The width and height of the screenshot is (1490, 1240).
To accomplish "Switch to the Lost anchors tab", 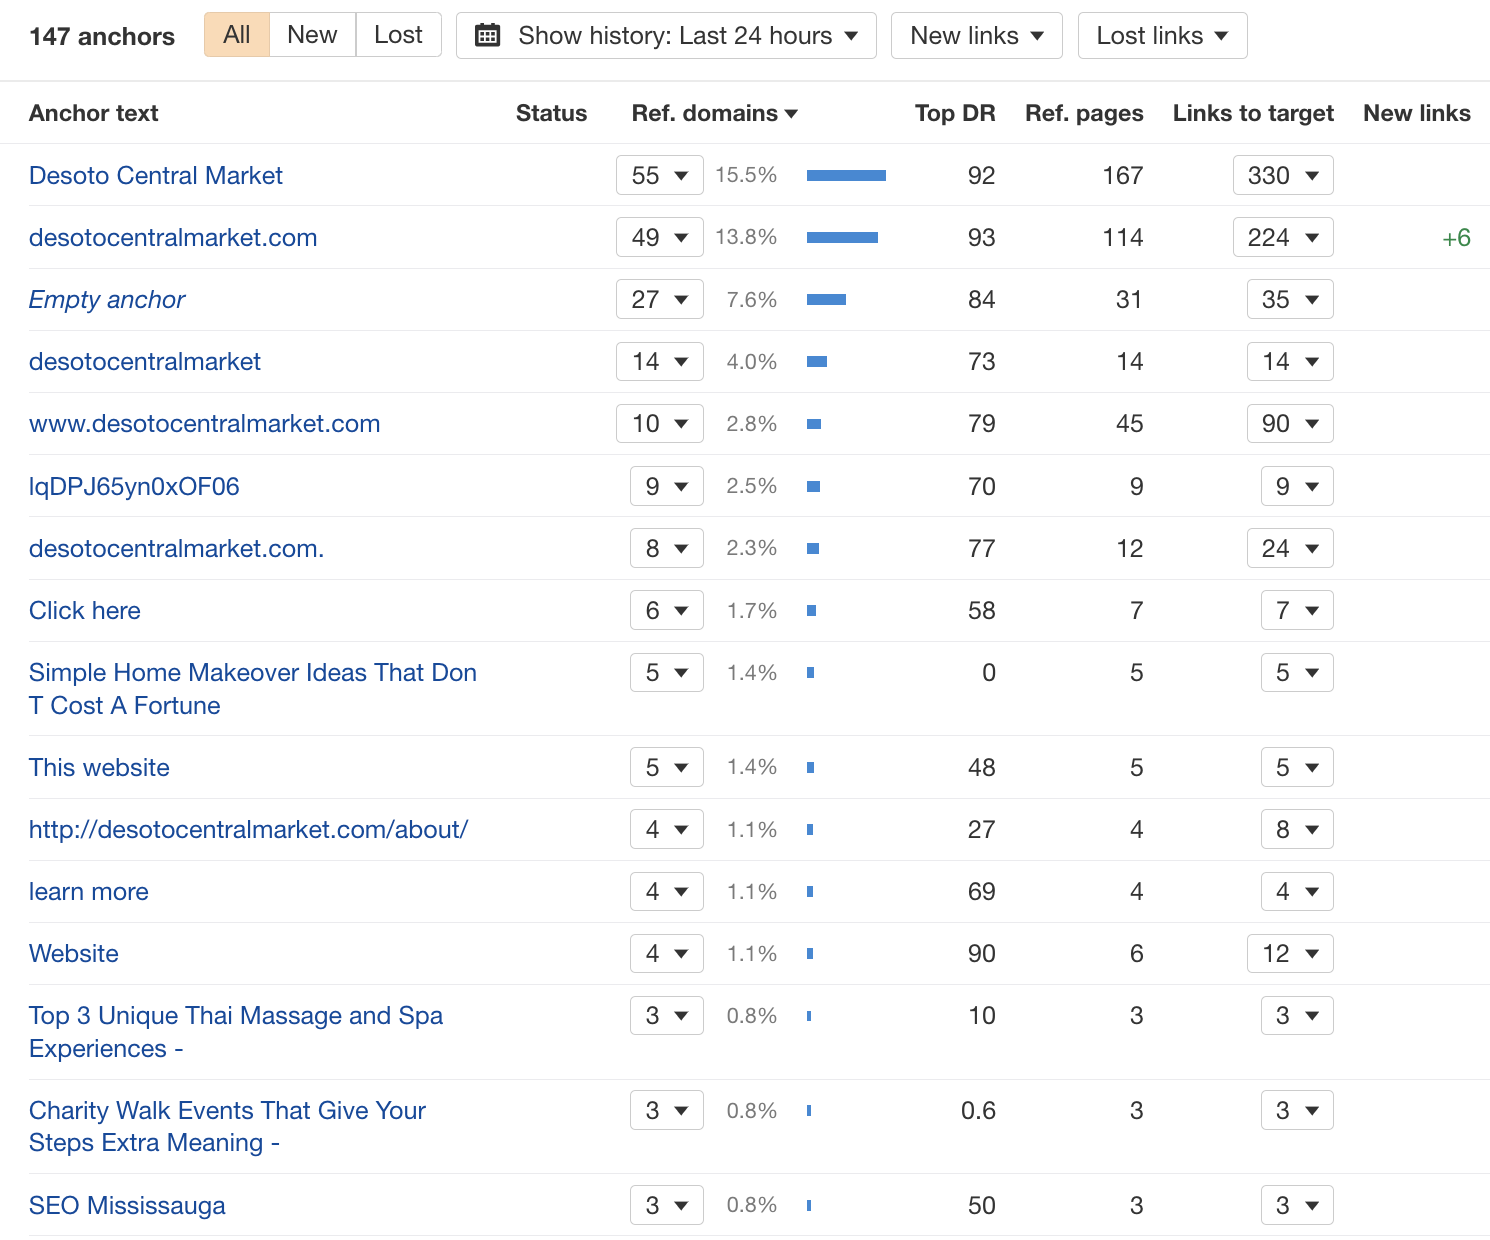I will coord(398,35).
